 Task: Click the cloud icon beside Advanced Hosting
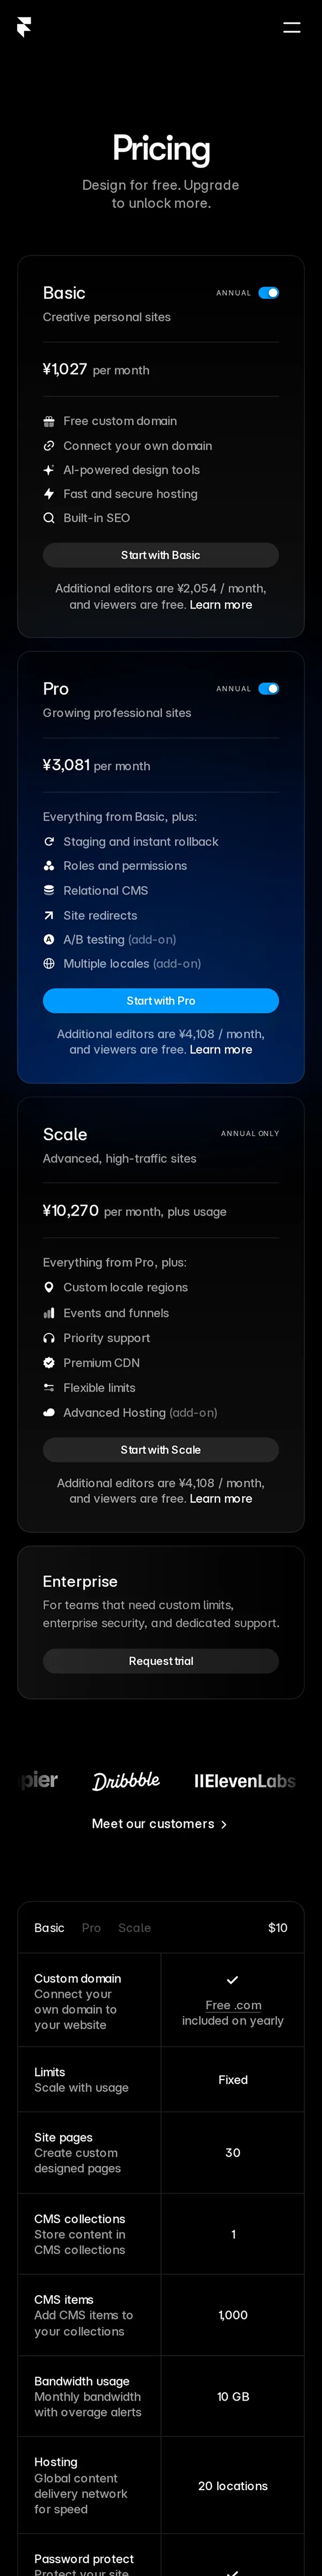pyautogui.click(x=49, y=1413)
